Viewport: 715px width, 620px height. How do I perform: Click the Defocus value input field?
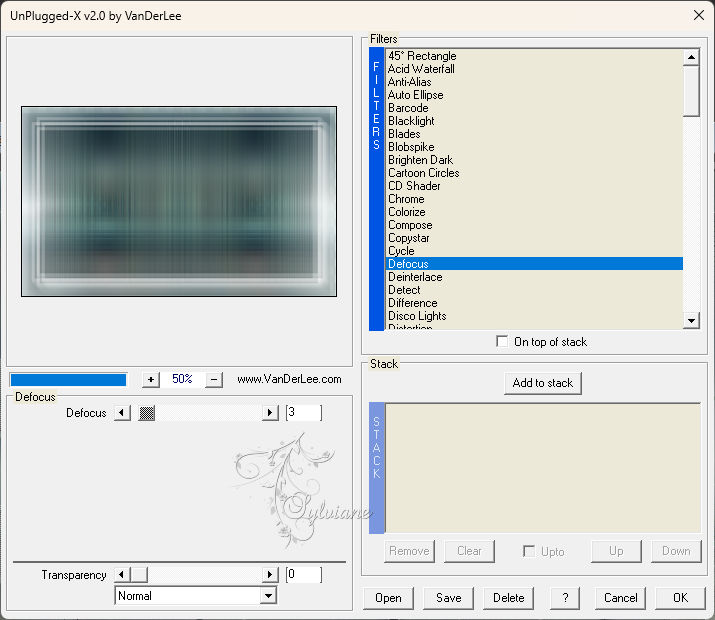(304, 413)
